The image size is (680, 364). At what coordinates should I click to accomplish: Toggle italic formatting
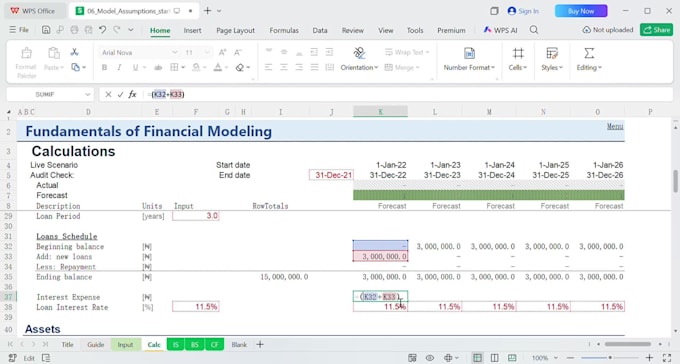tap(119, 67)
